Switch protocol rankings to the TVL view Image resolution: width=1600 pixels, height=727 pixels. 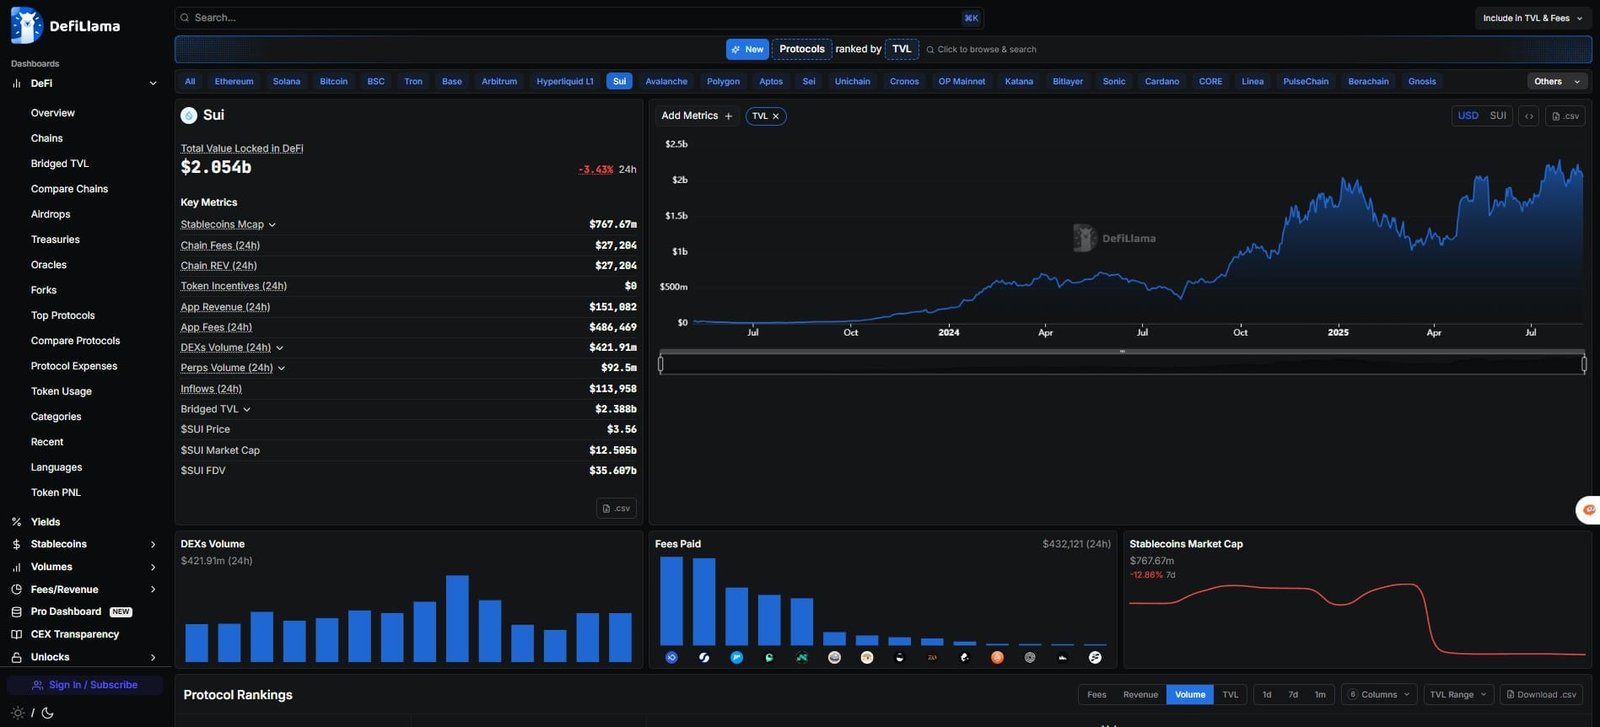pyautogui.click(x=1230, y=694)
